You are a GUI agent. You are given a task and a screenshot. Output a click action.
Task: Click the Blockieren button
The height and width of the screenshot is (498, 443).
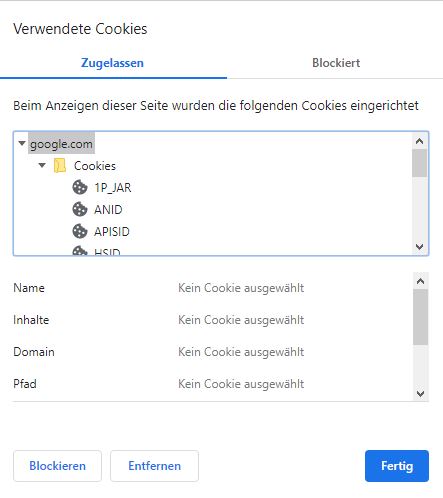[57, 466]
